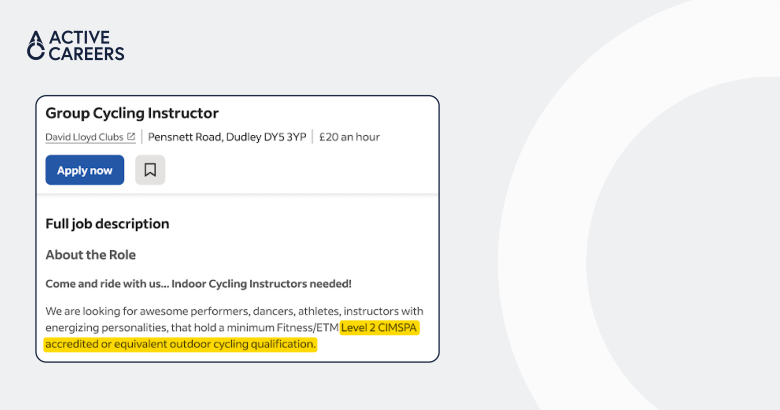The width and height of the screenshot is (780, 410).
Task: Click the 'We are looking for awesome performers' paragraph
Action: (x=234, y=327)
